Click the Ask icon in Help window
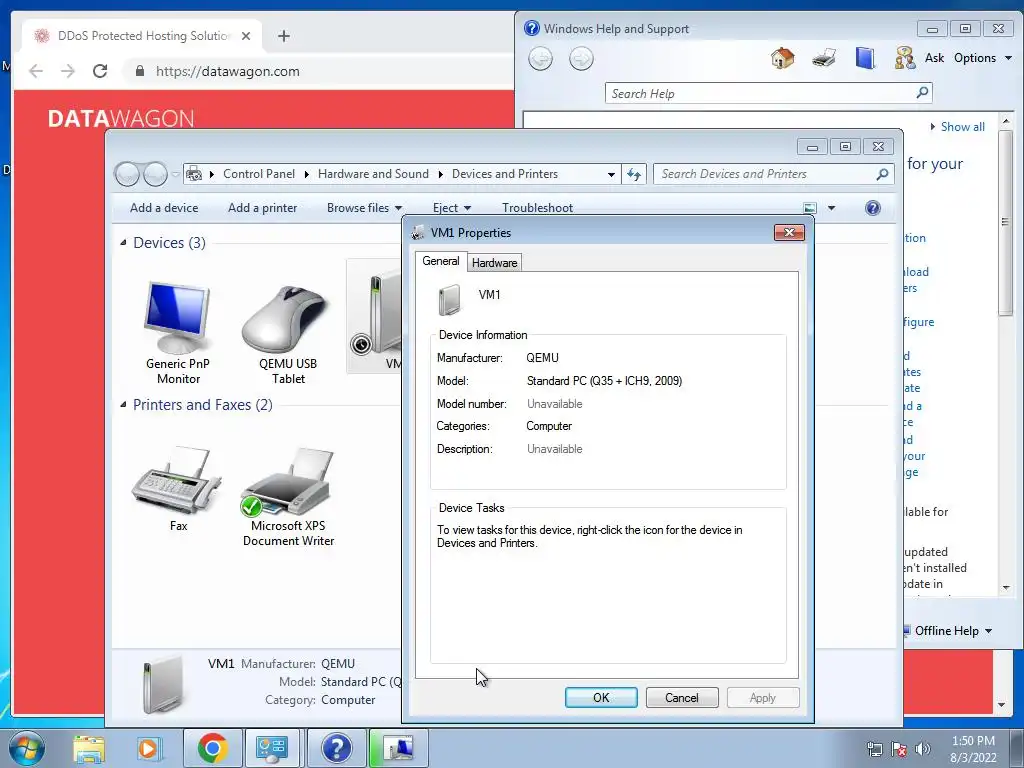The width and height of the screenshot is (1024, 768). 904,58
